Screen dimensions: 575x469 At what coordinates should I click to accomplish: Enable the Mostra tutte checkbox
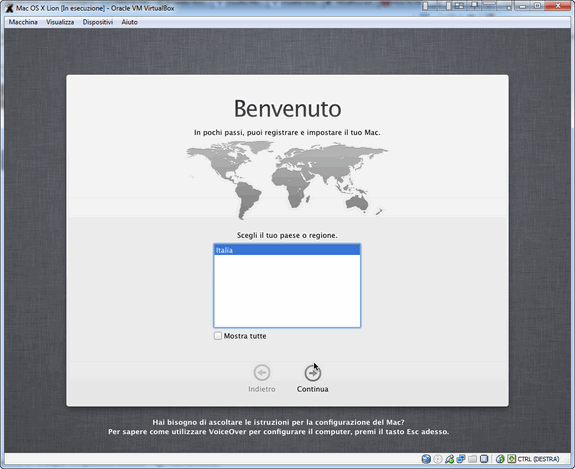click(218, 336)
